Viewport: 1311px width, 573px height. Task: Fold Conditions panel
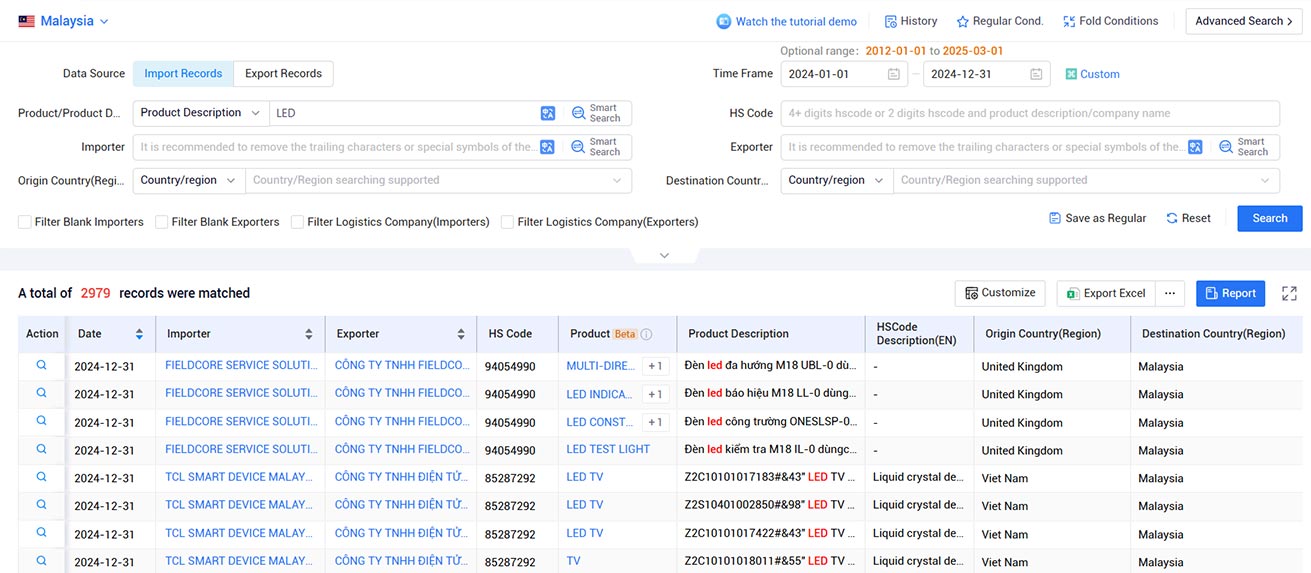coord(1110,21)
